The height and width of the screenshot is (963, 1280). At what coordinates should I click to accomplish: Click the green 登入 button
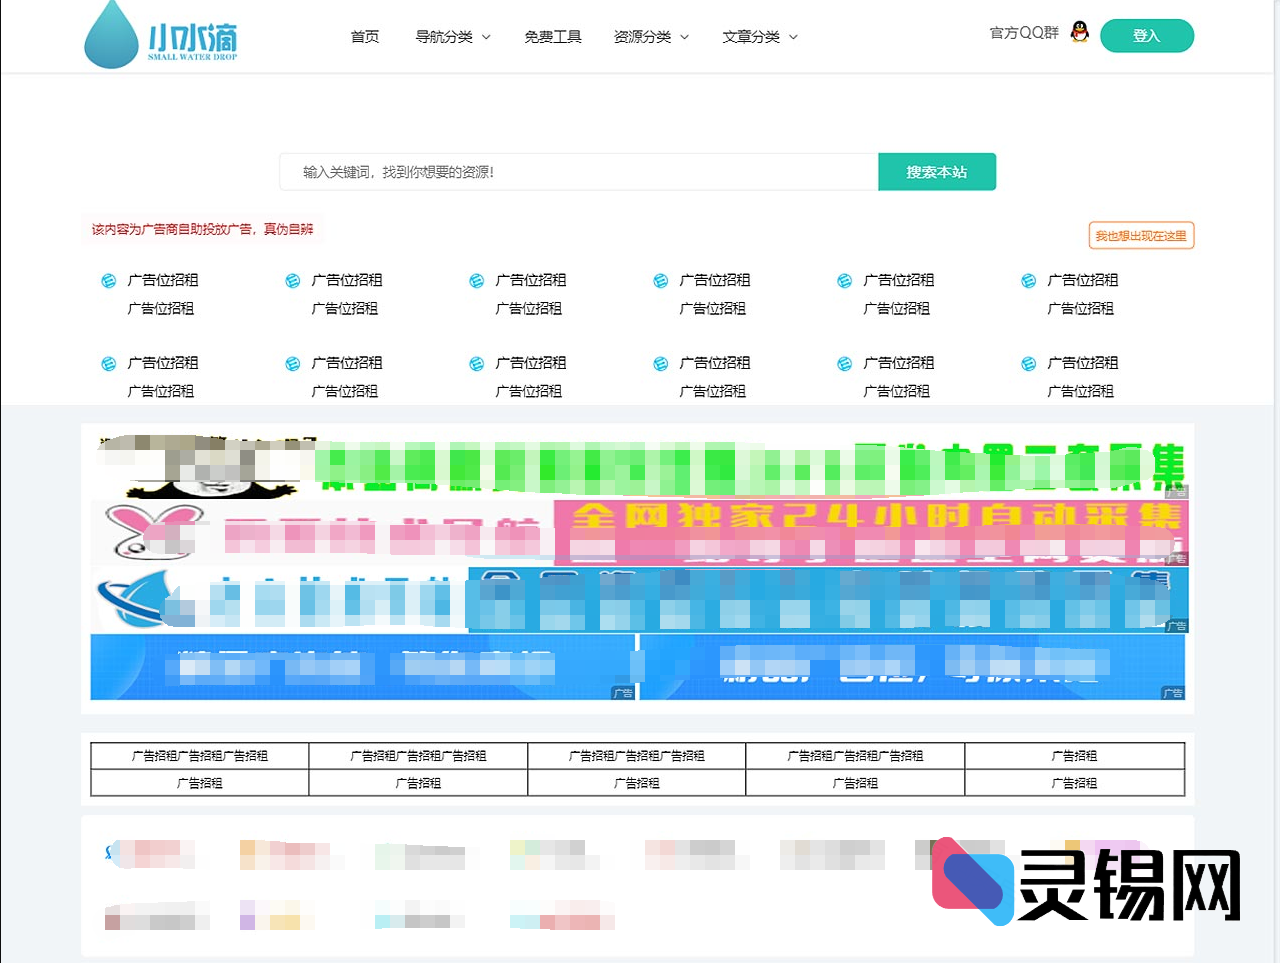[1147, 35]
